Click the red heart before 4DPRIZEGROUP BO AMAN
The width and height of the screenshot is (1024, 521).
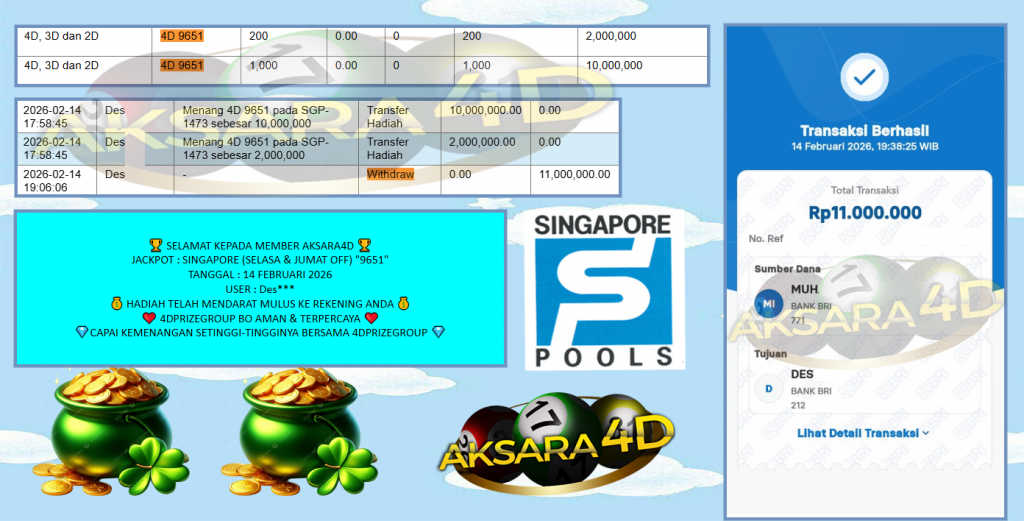149,319
